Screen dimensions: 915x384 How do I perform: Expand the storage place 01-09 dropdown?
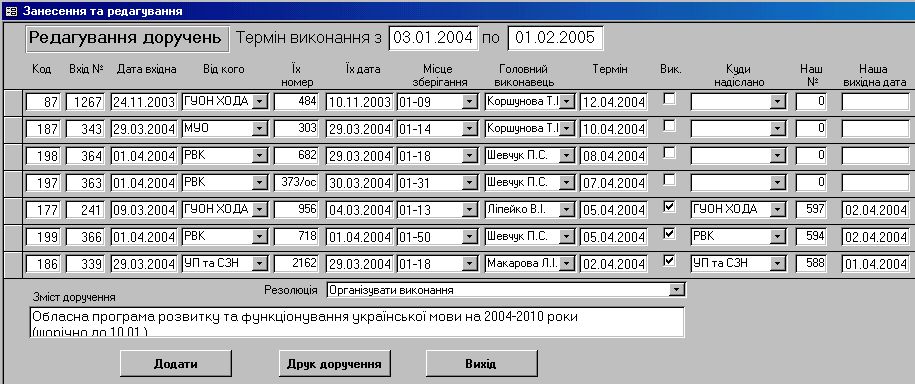point(470,102)
